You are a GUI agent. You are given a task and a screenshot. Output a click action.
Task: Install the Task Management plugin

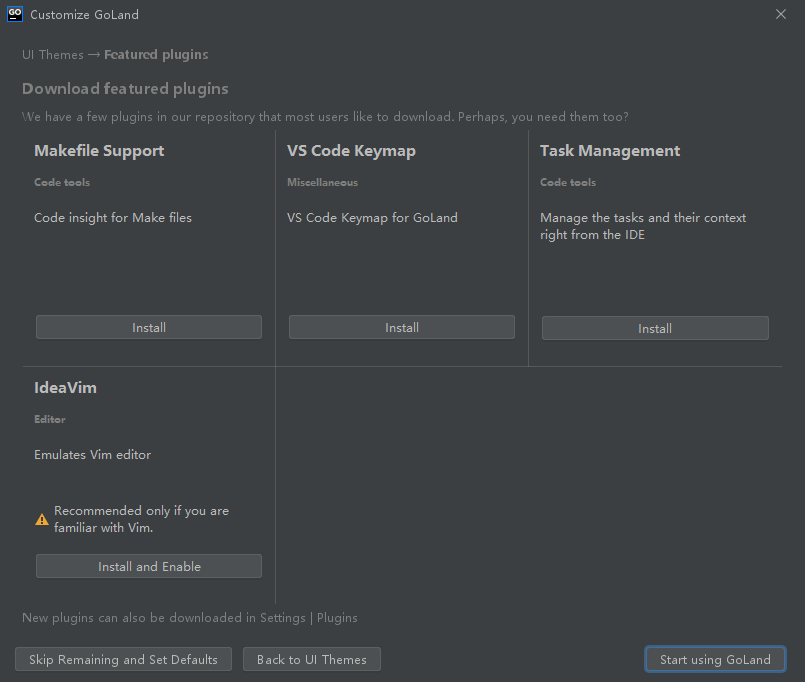pyautogui.click(x=655, y=328)
